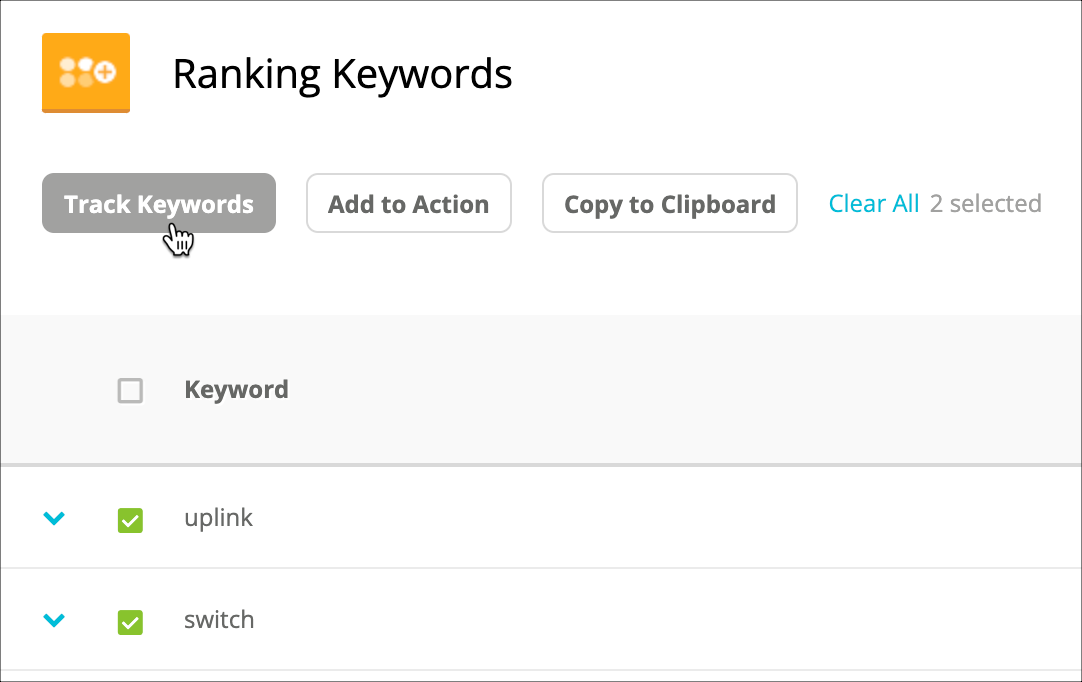Click empty space in the uplink row
Image resolution: width=1082 pixels, height=682 pixels.
click(650, 518)
